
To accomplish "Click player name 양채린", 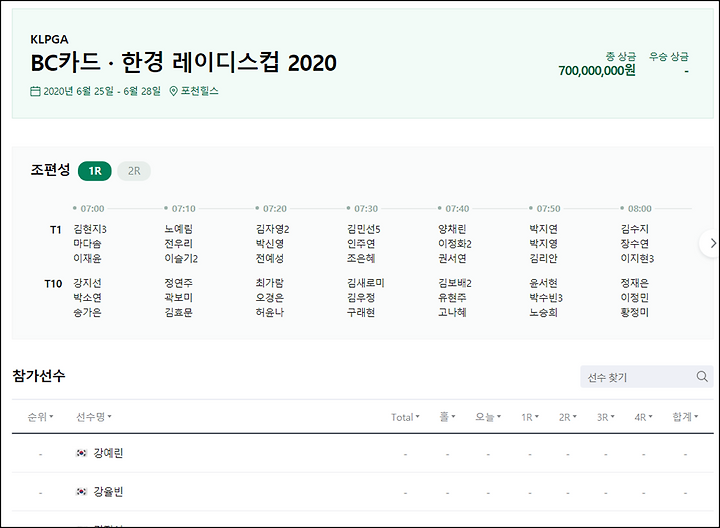I will point(452,229).
